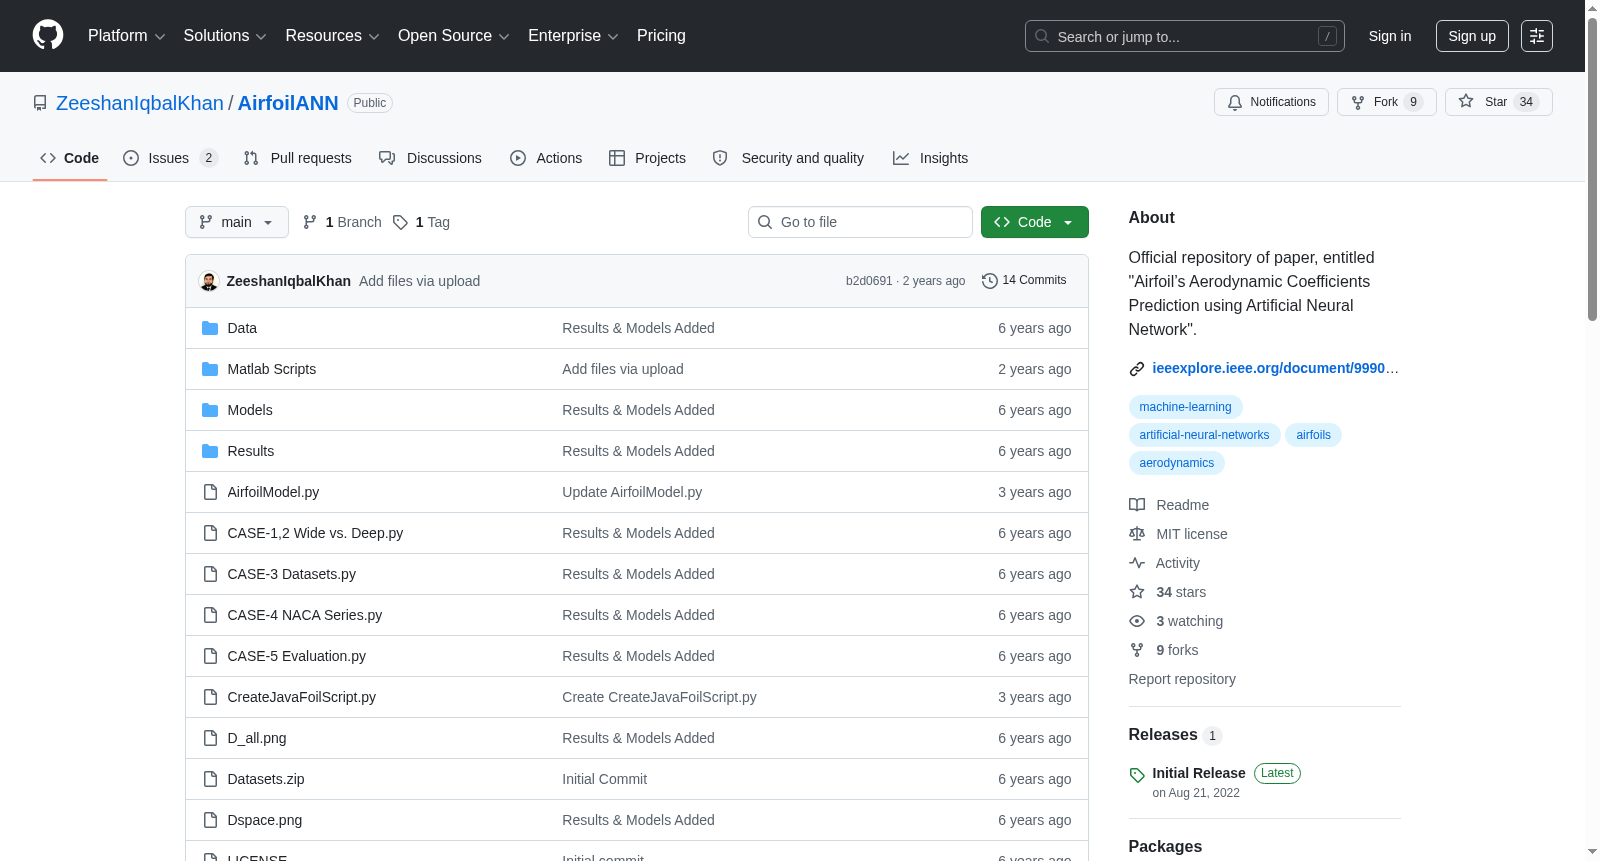Open the appearance settings icon in header
This screenshot has width=1600, height=861.
pos(1537,36)
